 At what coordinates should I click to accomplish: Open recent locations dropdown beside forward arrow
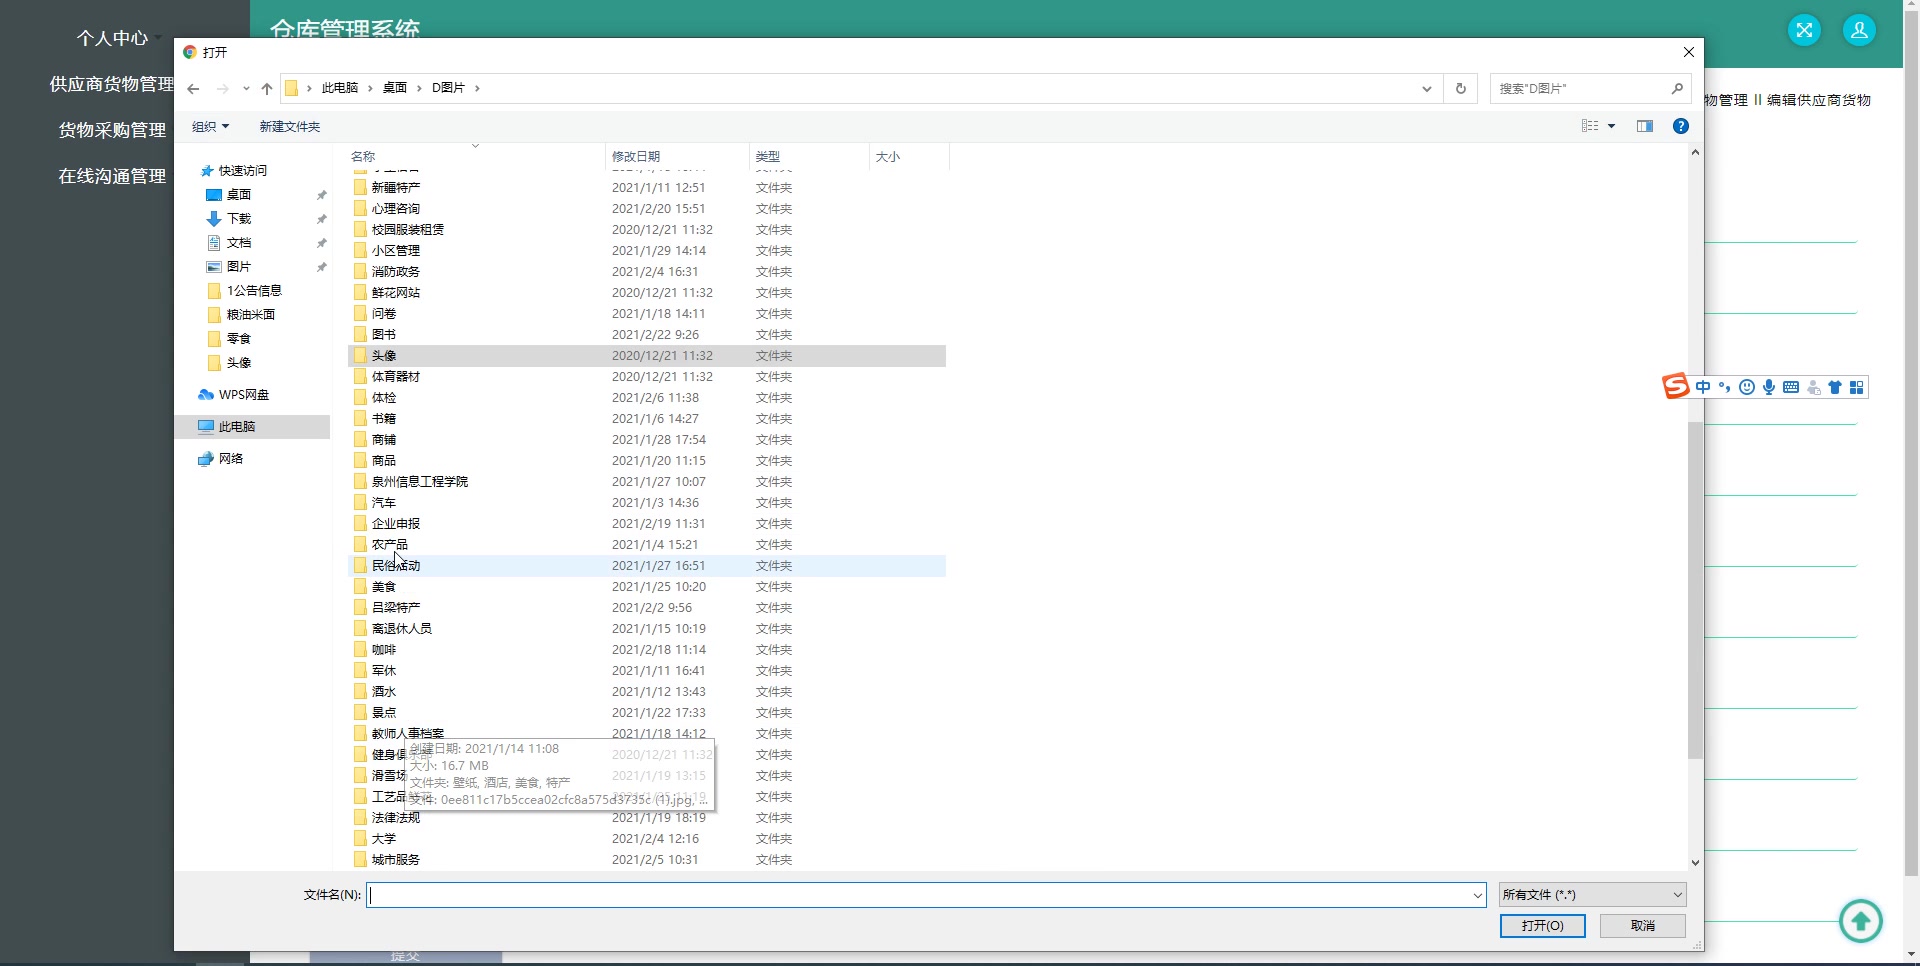tap(246, 88)
